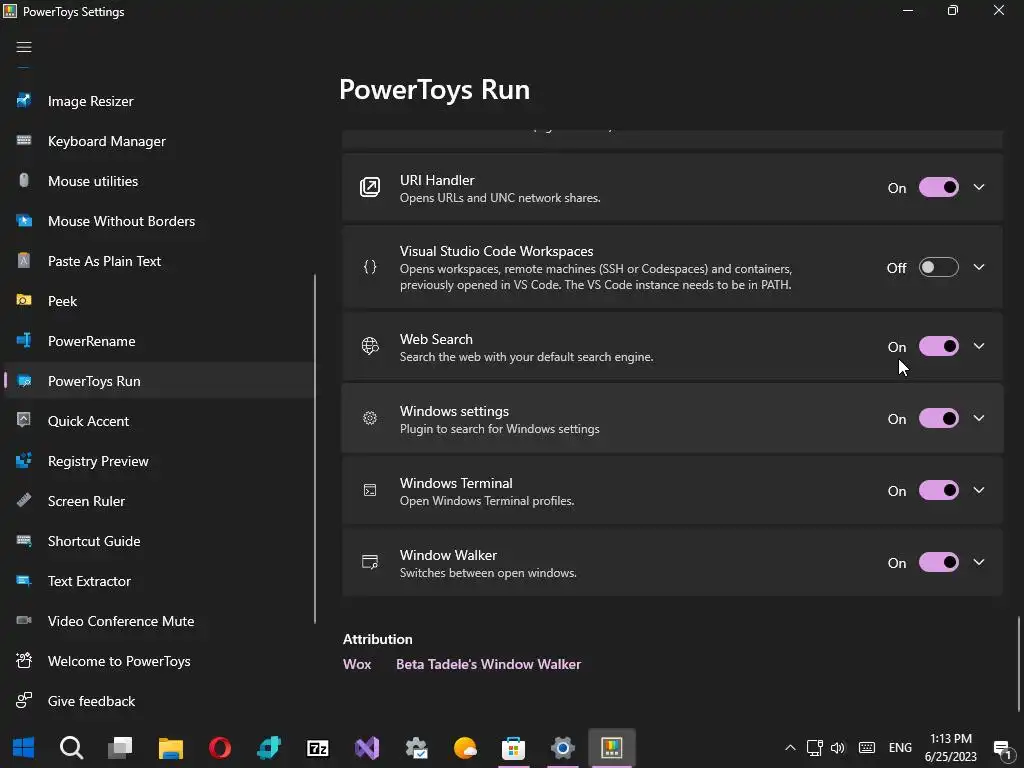Click Give feedback in the sidebar
Viewport: 1024px width, 768px height.
pyautogui.click(x=159, y=701)
